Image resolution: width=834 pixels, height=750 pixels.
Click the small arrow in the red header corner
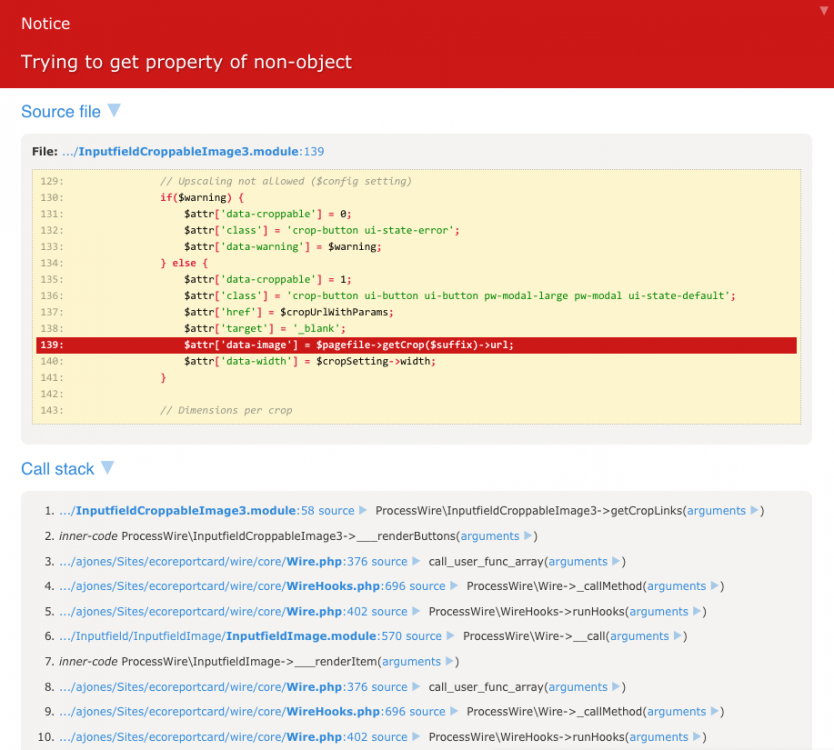click(822, 9)
